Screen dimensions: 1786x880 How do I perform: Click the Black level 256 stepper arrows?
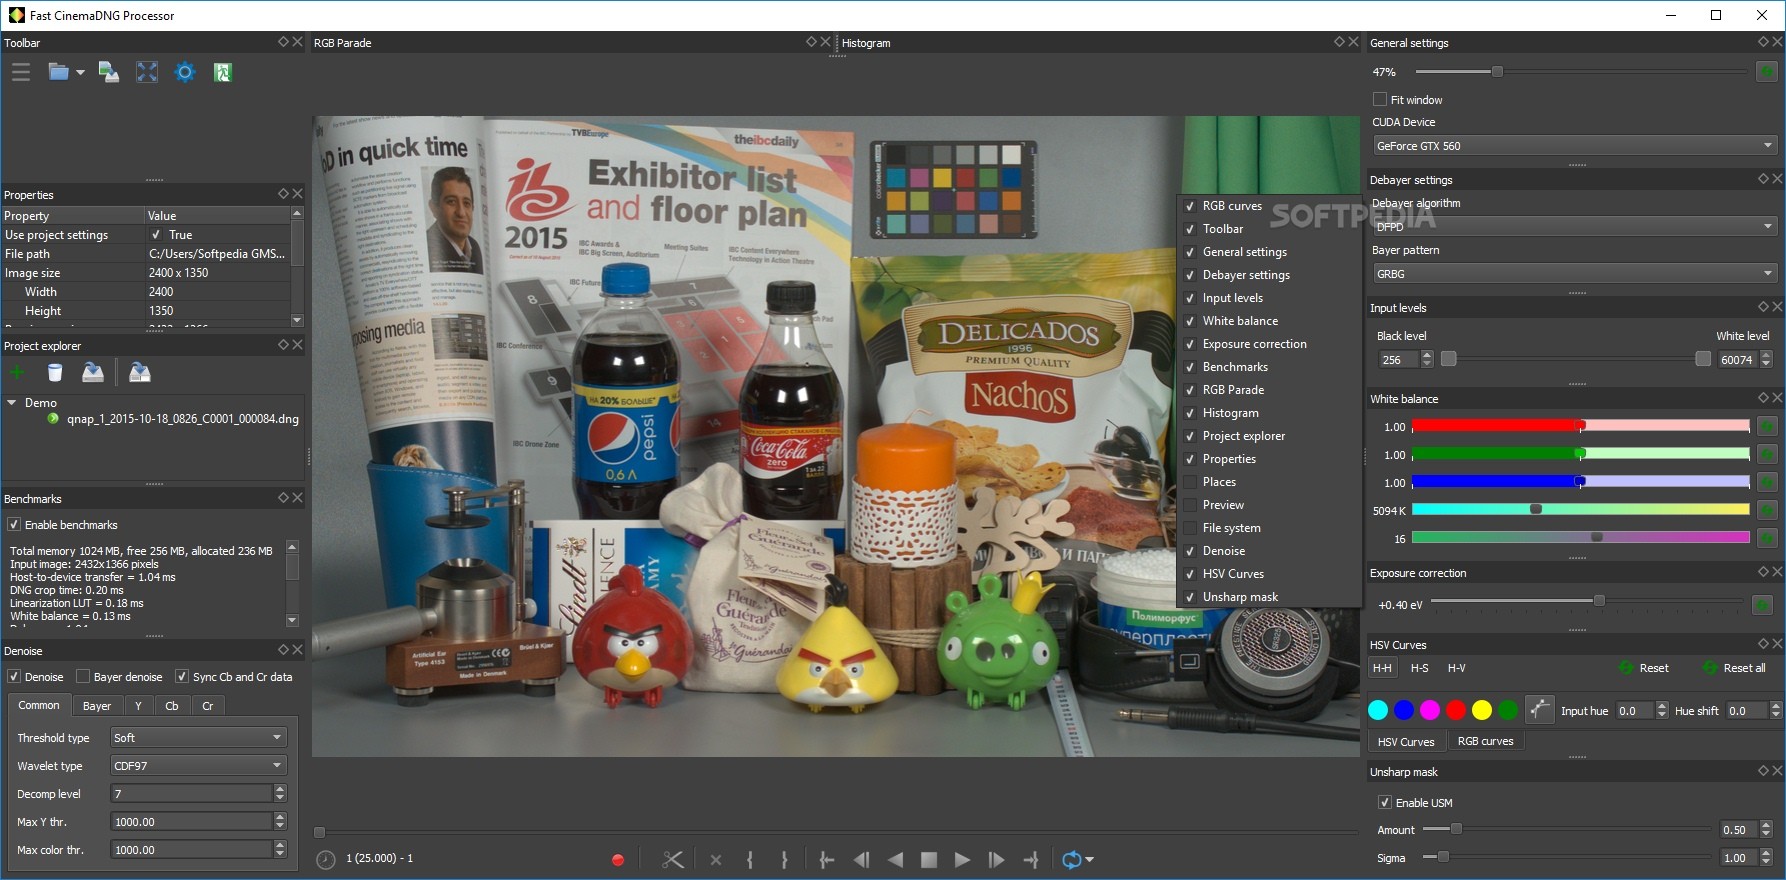[x=1427, y=359]
